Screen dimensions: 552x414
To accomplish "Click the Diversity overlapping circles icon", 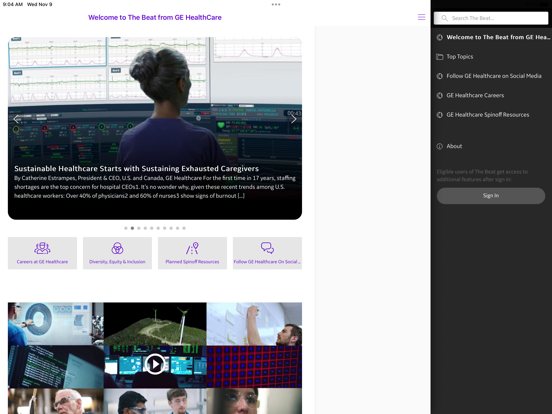I will click(x=117, y=248).
